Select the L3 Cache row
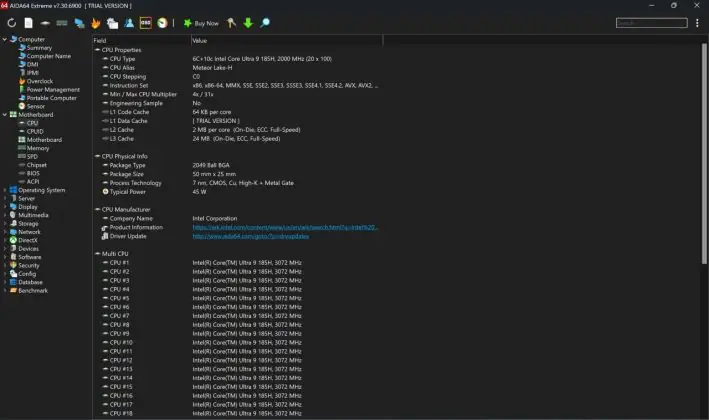This screenshot has height=420, width=709. 237,139
